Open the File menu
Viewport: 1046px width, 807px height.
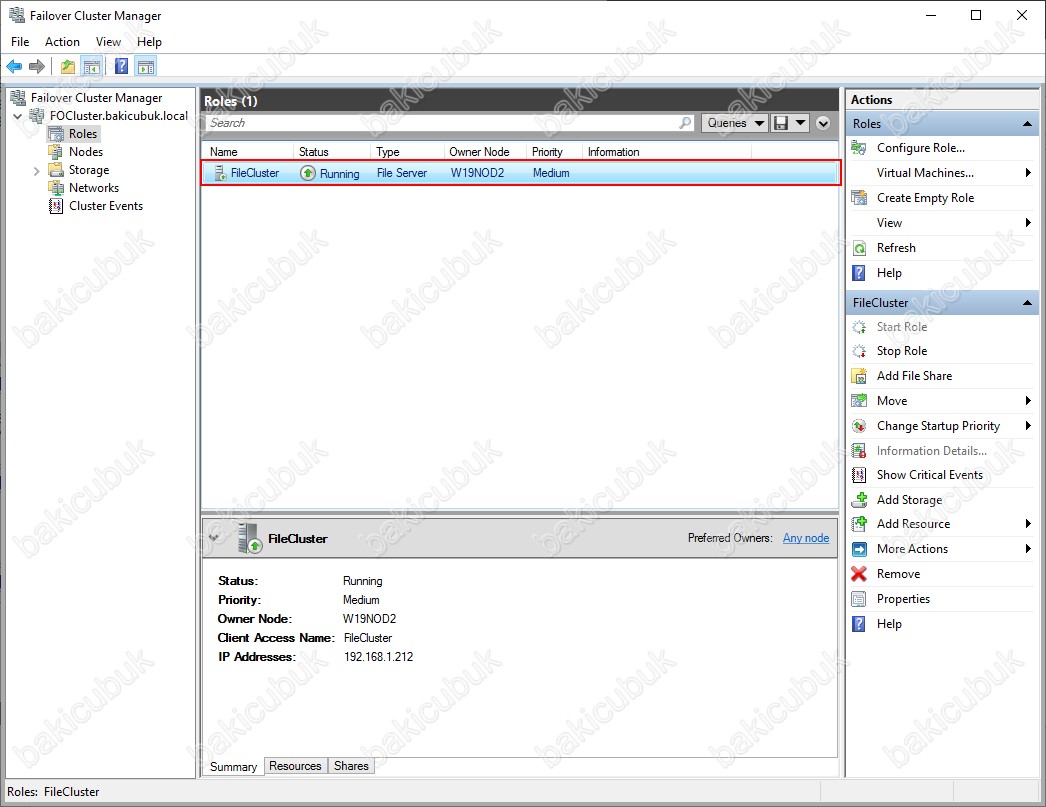click(x=20, y=41)
